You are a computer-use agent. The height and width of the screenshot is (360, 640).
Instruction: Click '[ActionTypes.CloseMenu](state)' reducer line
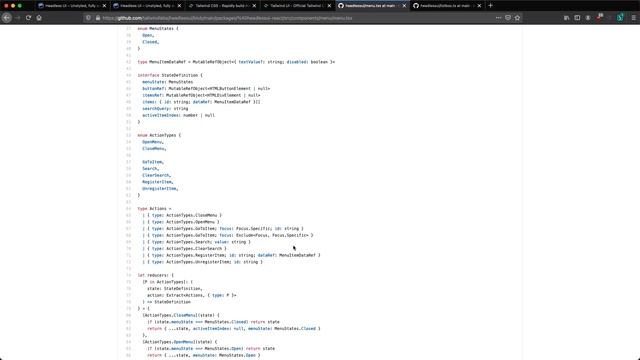pyautogui.click(x=181, y=315)
